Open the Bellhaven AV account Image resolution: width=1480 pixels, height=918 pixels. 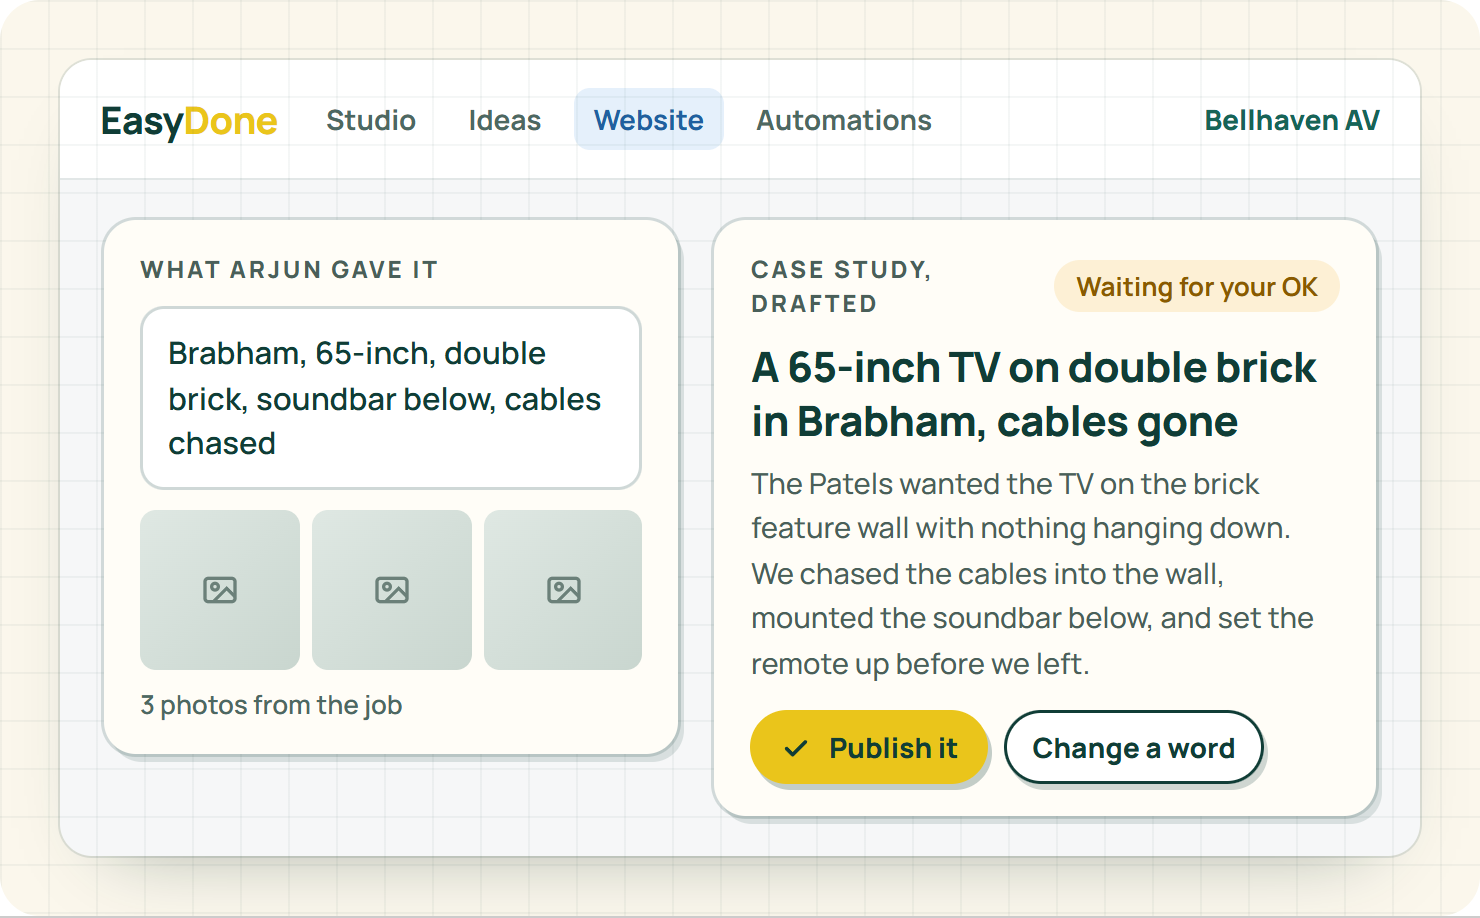[x=1292, y=120]
